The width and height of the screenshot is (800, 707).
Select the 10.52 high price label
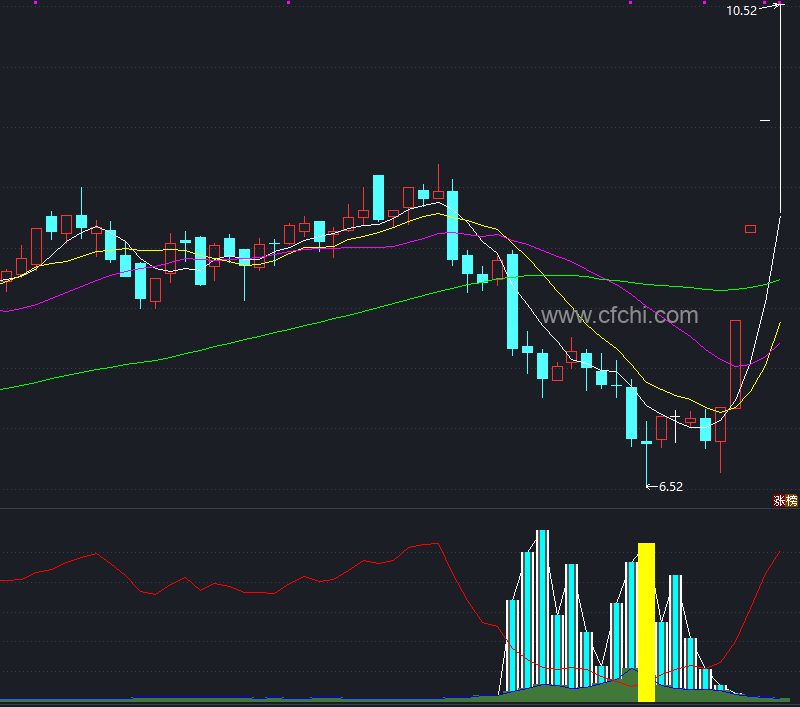tap(741, 11)
